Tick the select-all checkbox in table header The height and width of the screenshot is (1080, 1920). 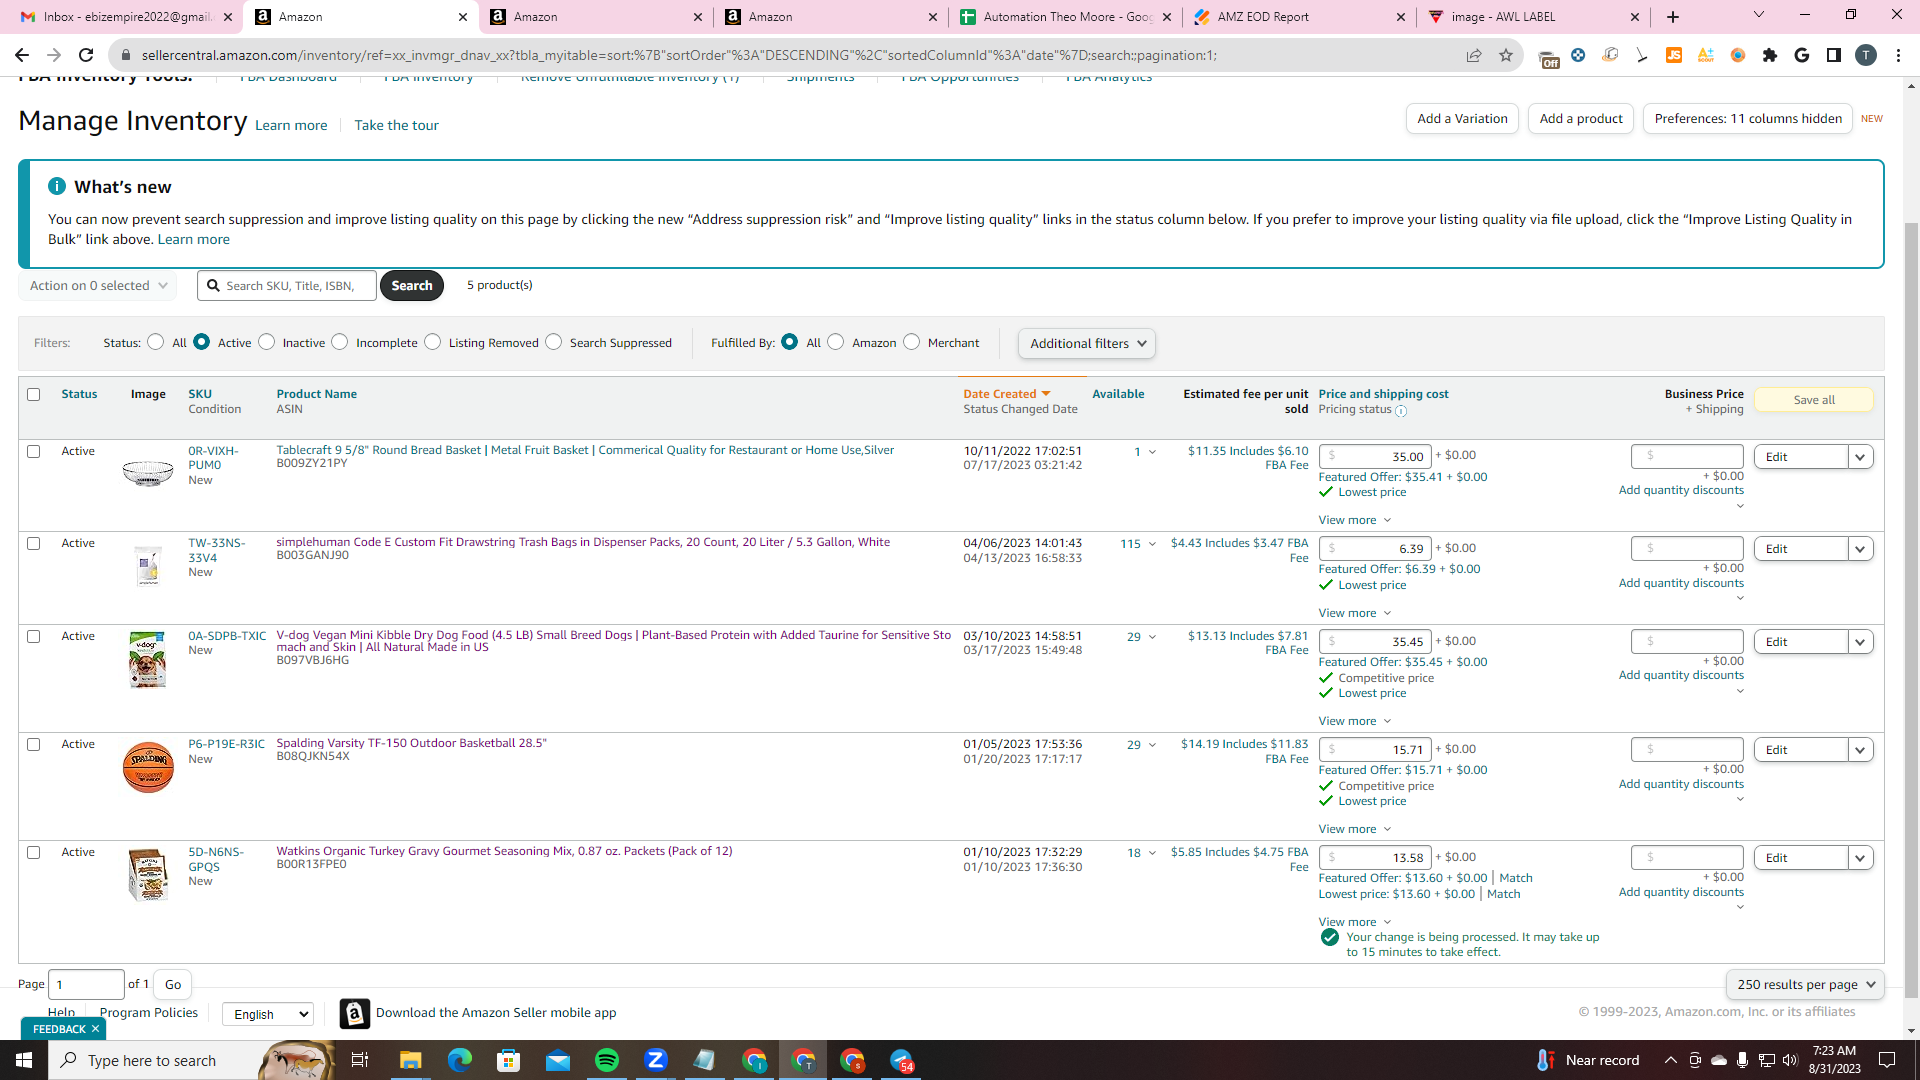pos(34,394)
